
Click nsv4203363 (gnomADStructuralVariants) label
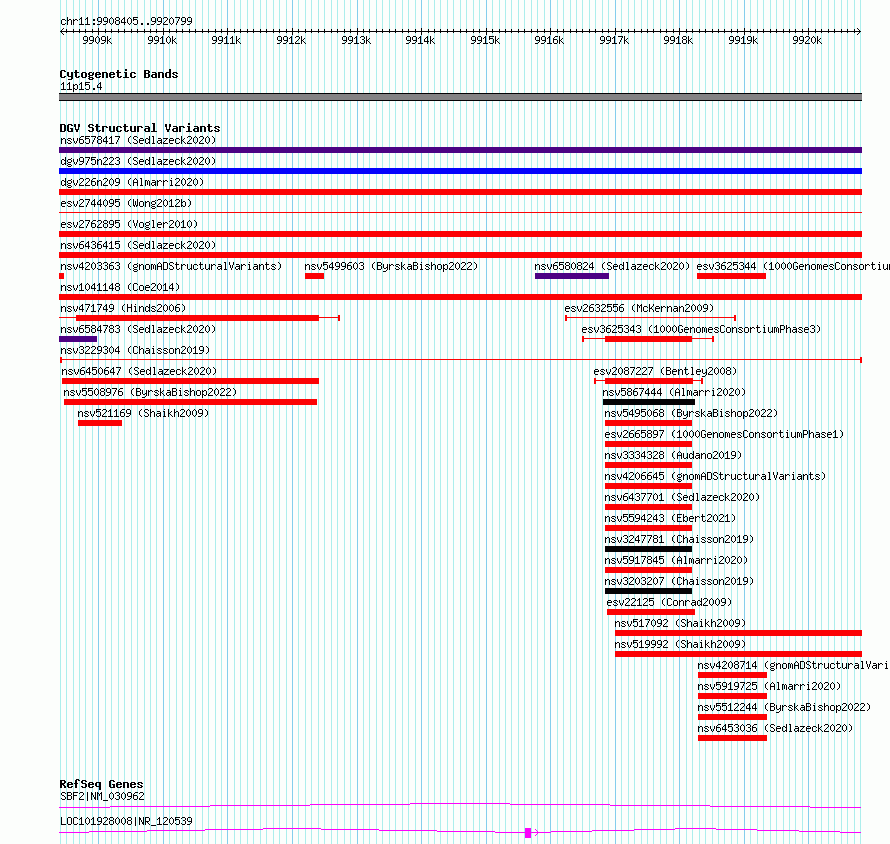(x=171, y=266)
